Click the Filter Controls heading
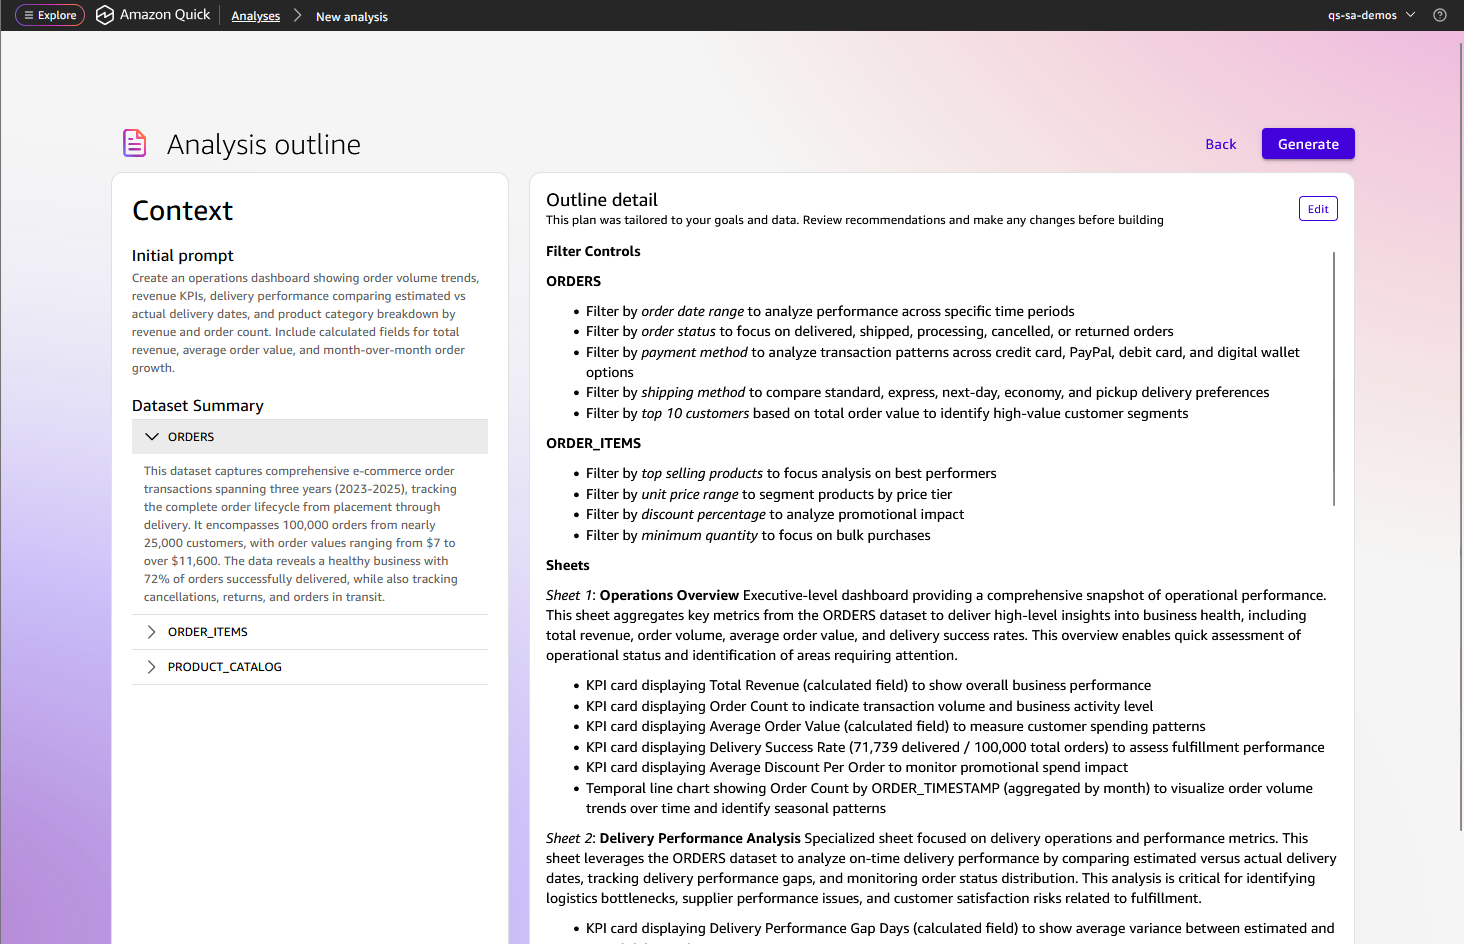The height and width of the screenshot is (944, 1464). pyautogui.click(x=593, y=251)
